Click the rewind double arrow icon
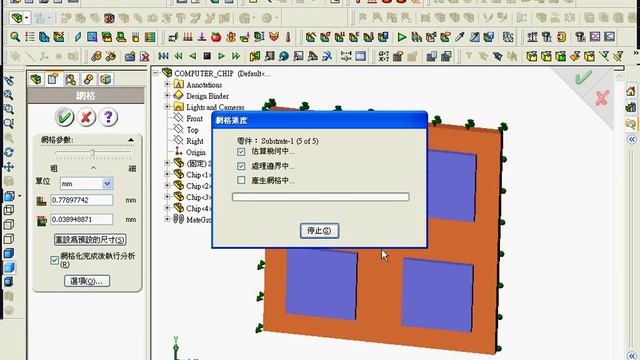Viewport: 640px width, 360px height. pos(178,56)
